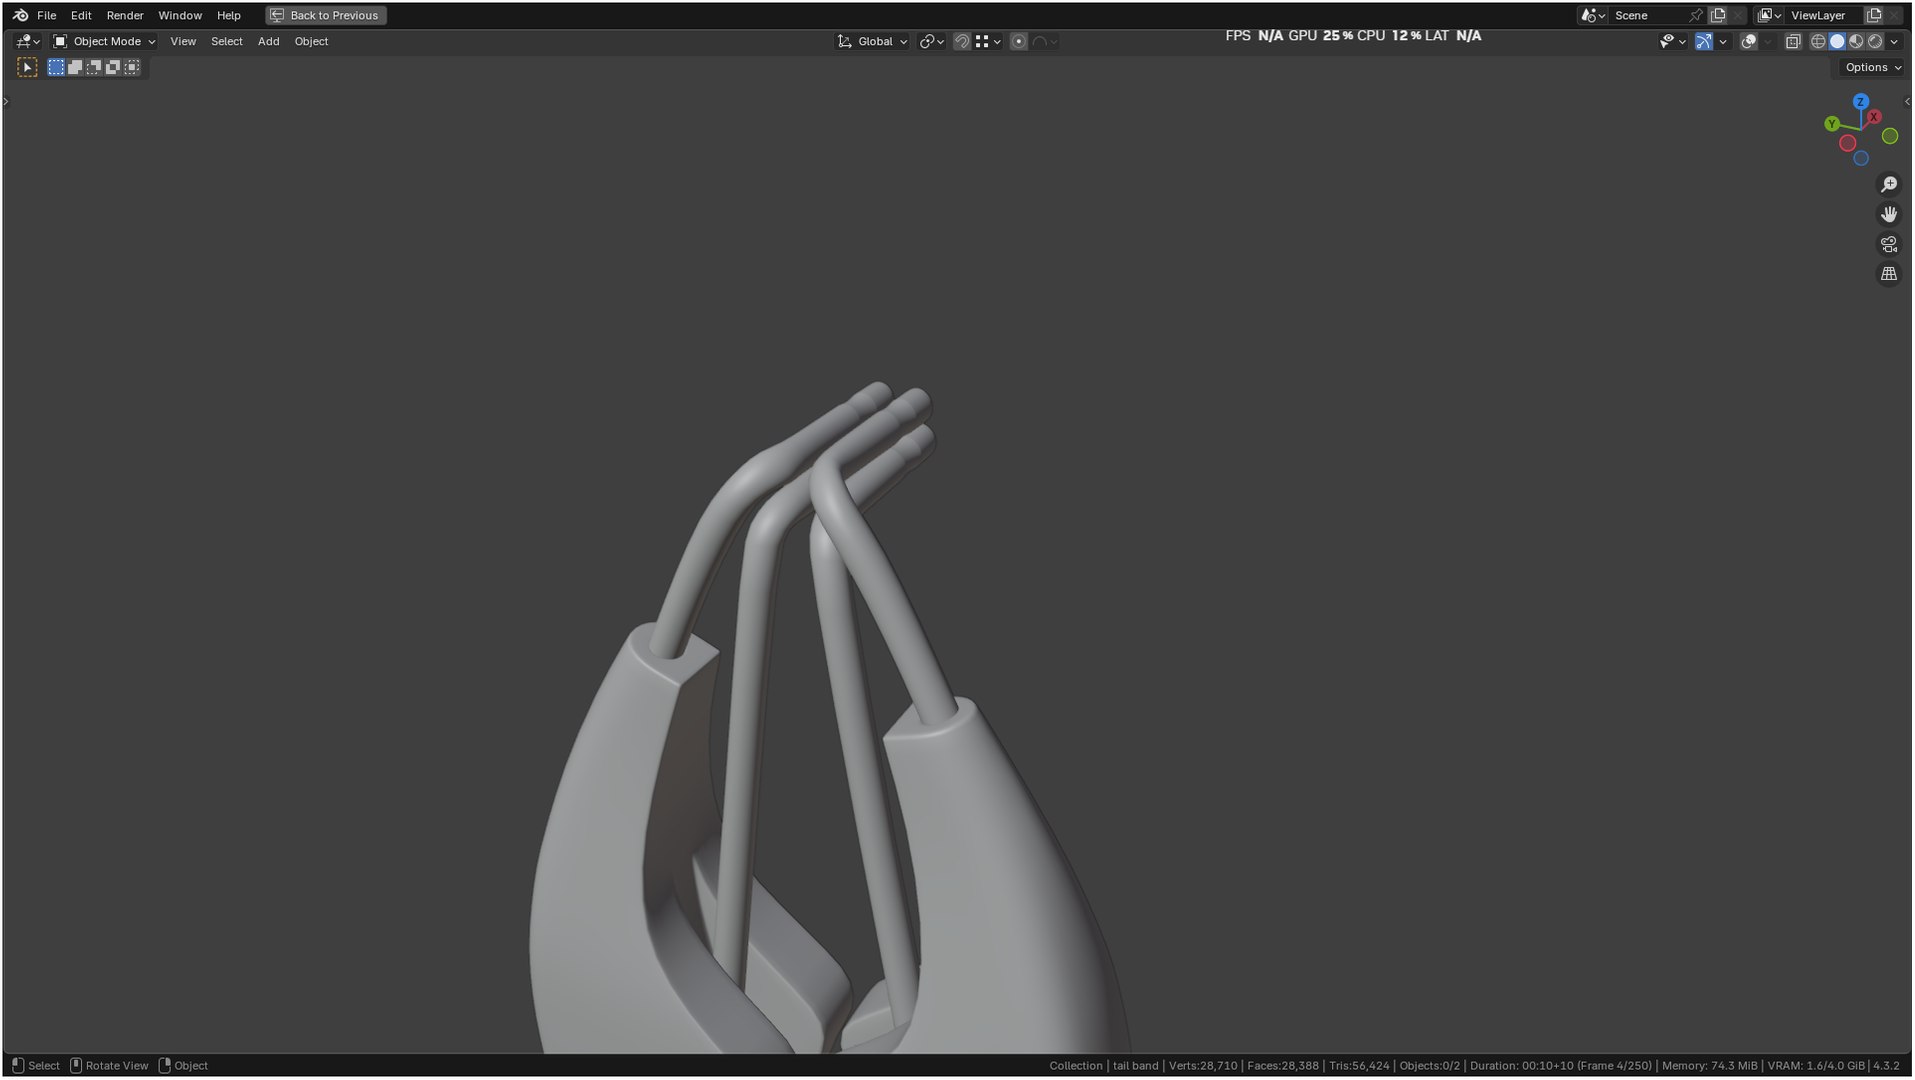Choose Intersect existing selection mode
Image resolution: width=1915 pixels, height=1080 pixels.
click(132, 67)
